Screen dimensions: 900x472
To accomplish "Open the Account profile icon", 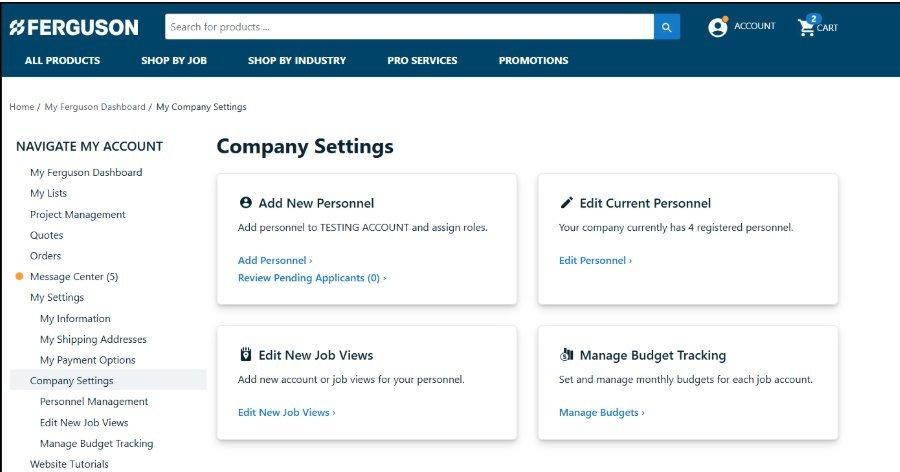I will tap(717, 27).
